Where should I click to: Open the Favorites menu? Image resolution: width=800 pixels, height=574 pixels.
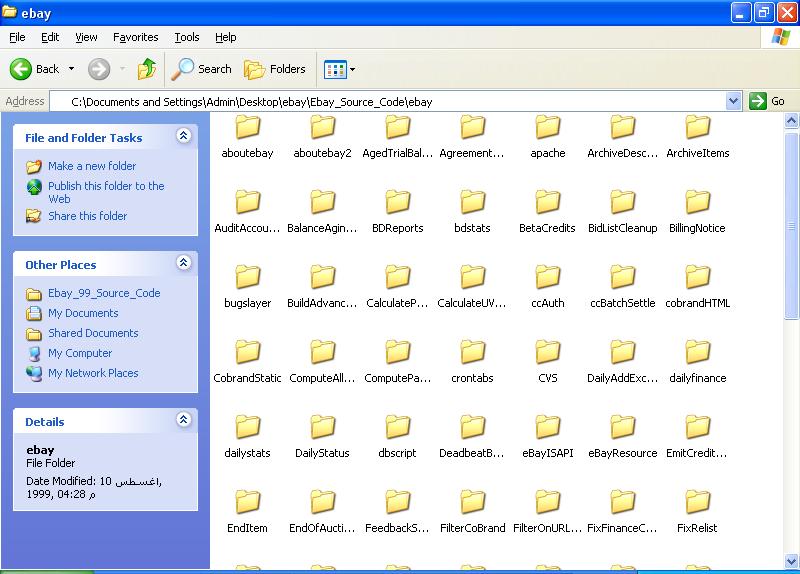click(x=135, y=37)
